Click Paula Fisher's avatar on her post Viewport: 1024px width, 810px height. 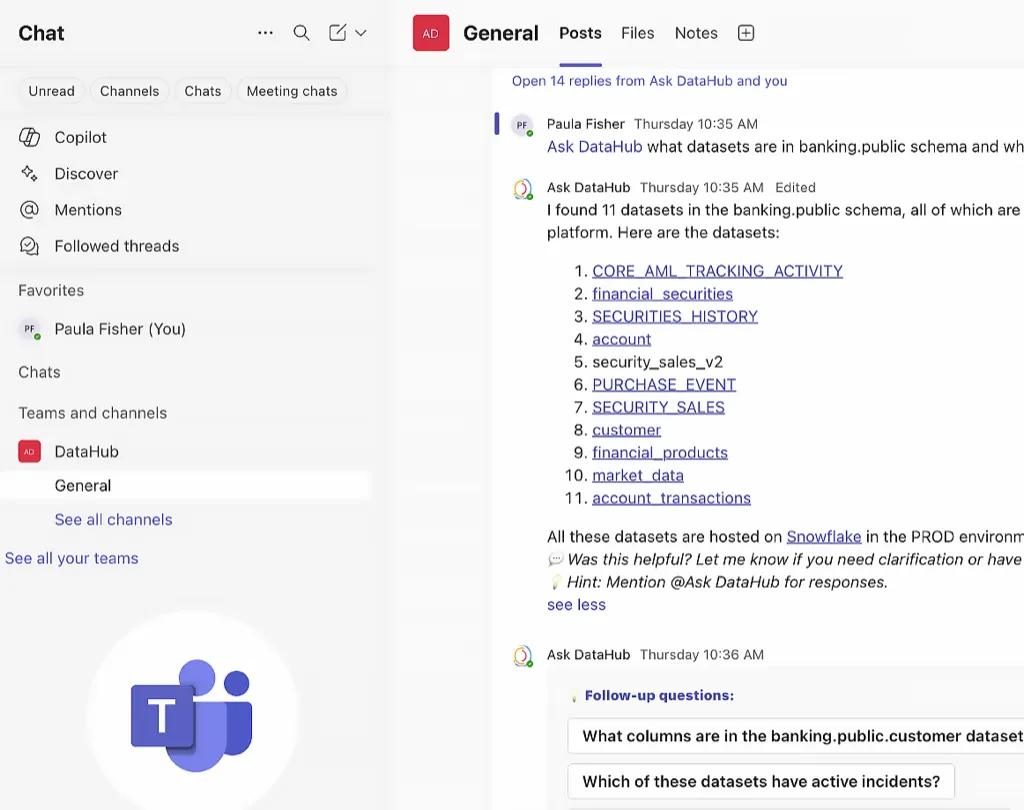[522, 125]
